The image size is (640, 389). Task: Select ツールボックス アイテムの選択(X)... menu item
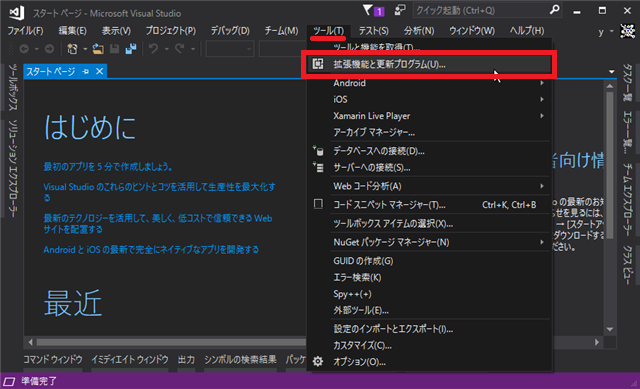(429, 224)
